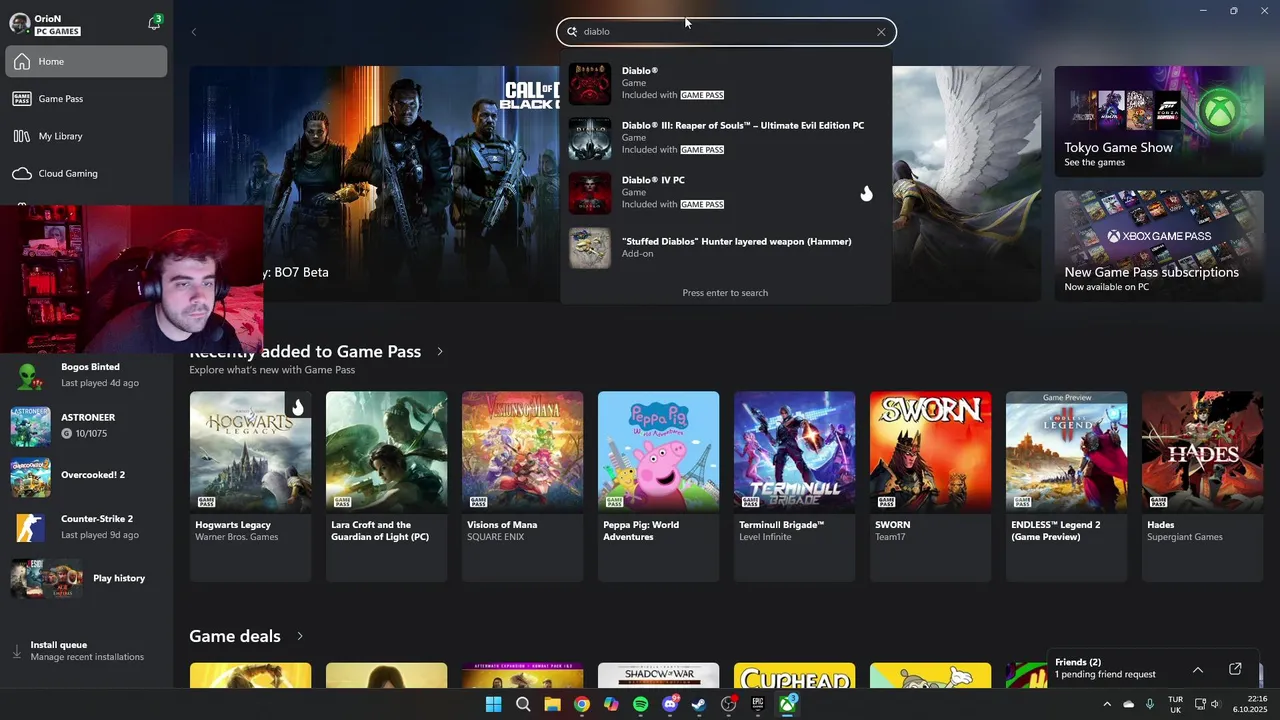This screenshot has height=720, width=1280.
Task: Expand the Game deals section chevron
Action: (x=299, y=637)
